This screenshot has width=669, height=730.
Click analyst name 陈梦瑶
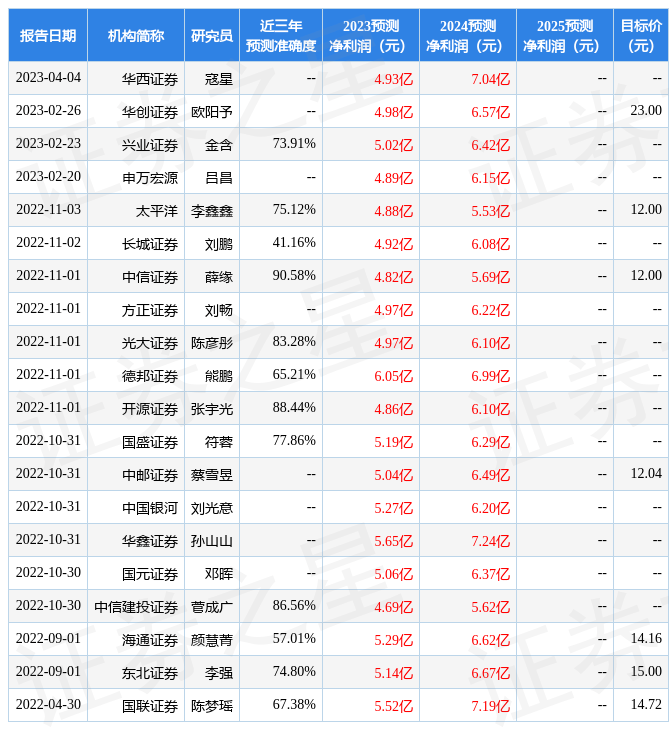point(212,707)
